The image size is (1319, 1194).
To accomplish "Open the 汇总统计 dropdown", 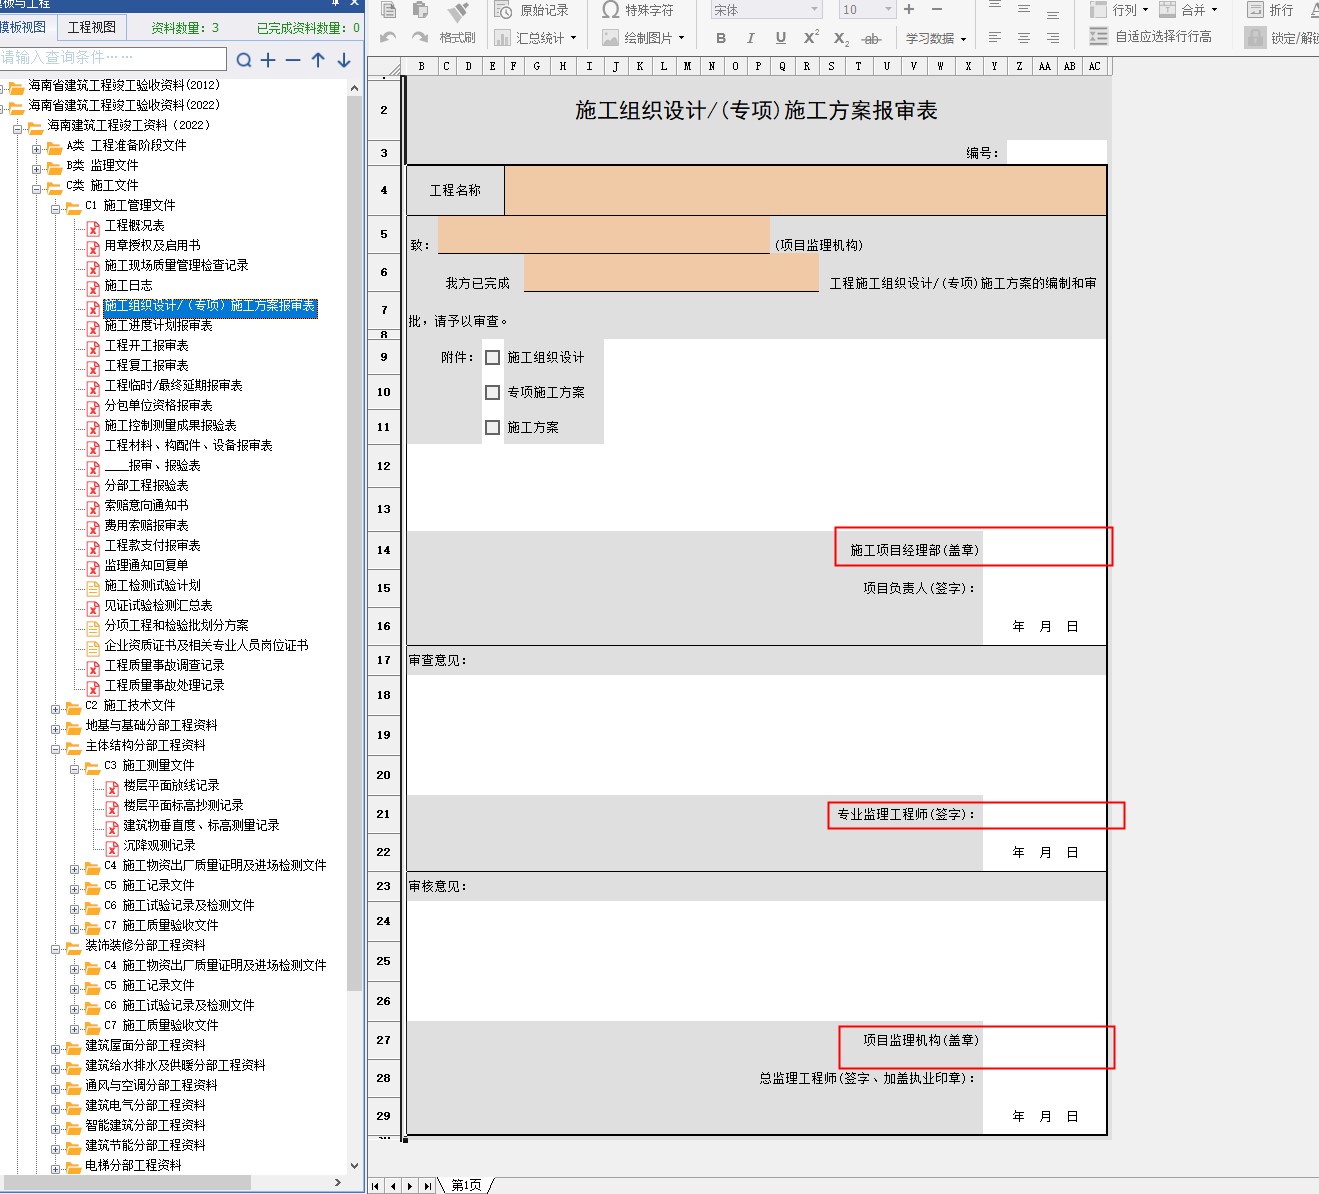I will [573, 38].
